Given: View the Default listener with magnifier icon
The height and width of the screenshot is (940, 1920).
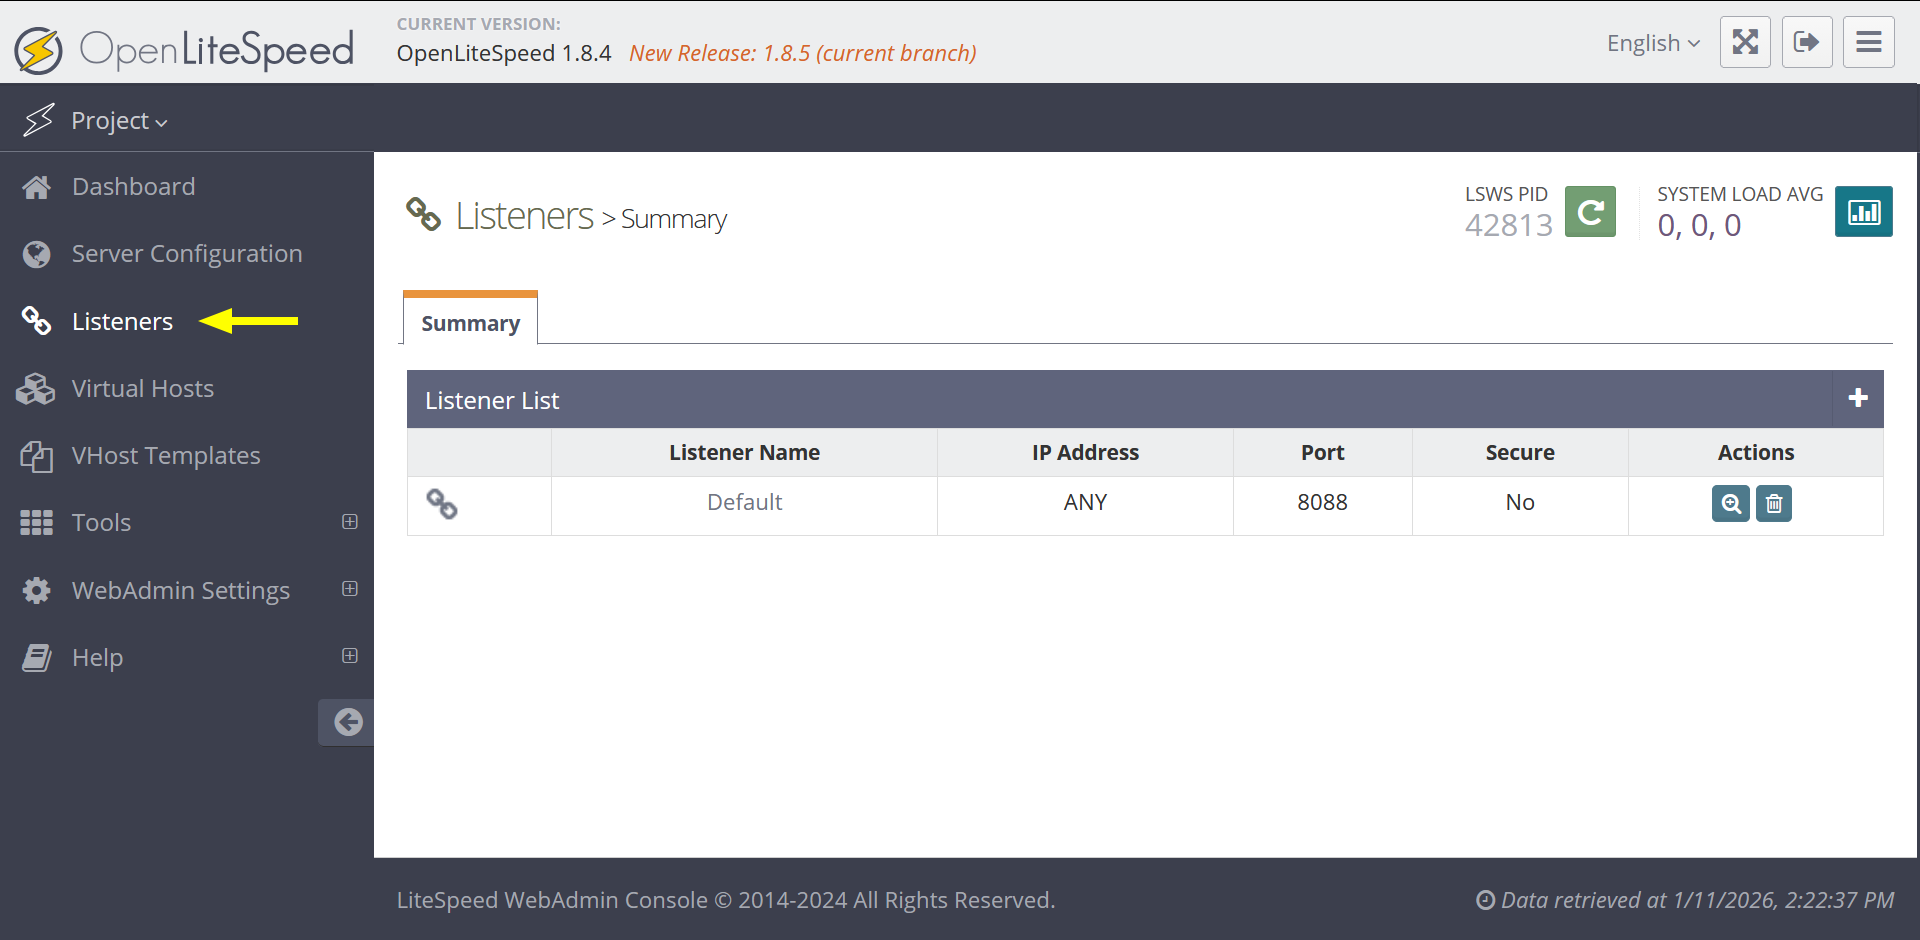Looking at the screenshot, I should (1730, 504).
